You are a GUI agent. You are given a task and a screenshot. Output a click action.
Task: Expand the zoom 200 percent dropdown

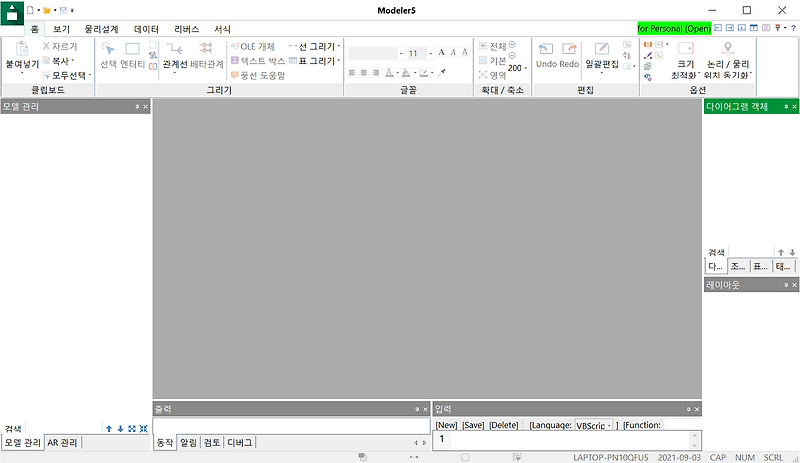(x=526, y=68)
